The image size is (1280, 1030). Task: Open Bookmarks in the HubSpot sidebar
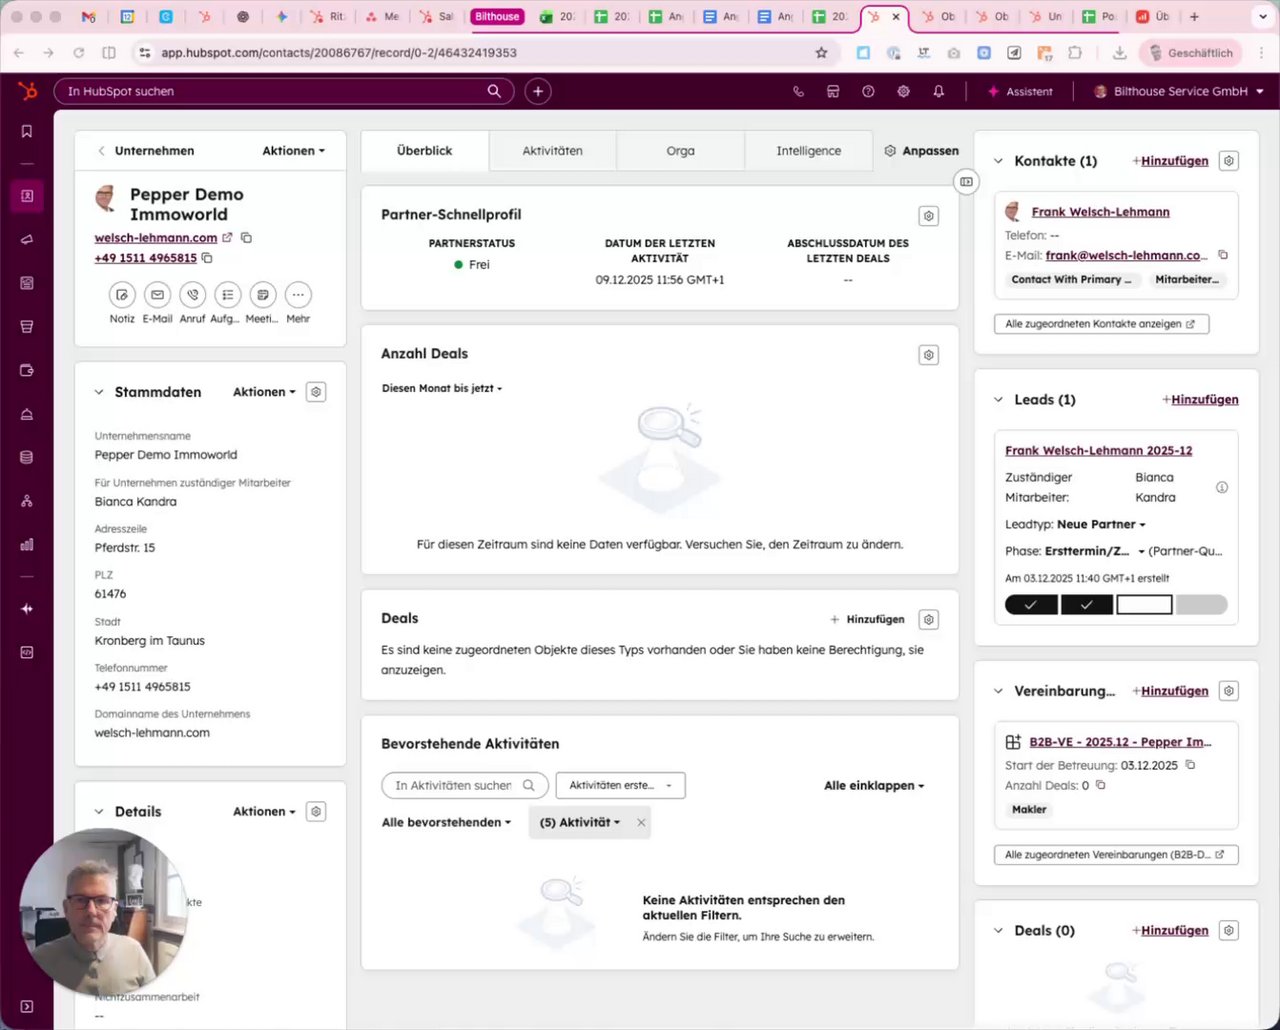[x=27, y=131]
